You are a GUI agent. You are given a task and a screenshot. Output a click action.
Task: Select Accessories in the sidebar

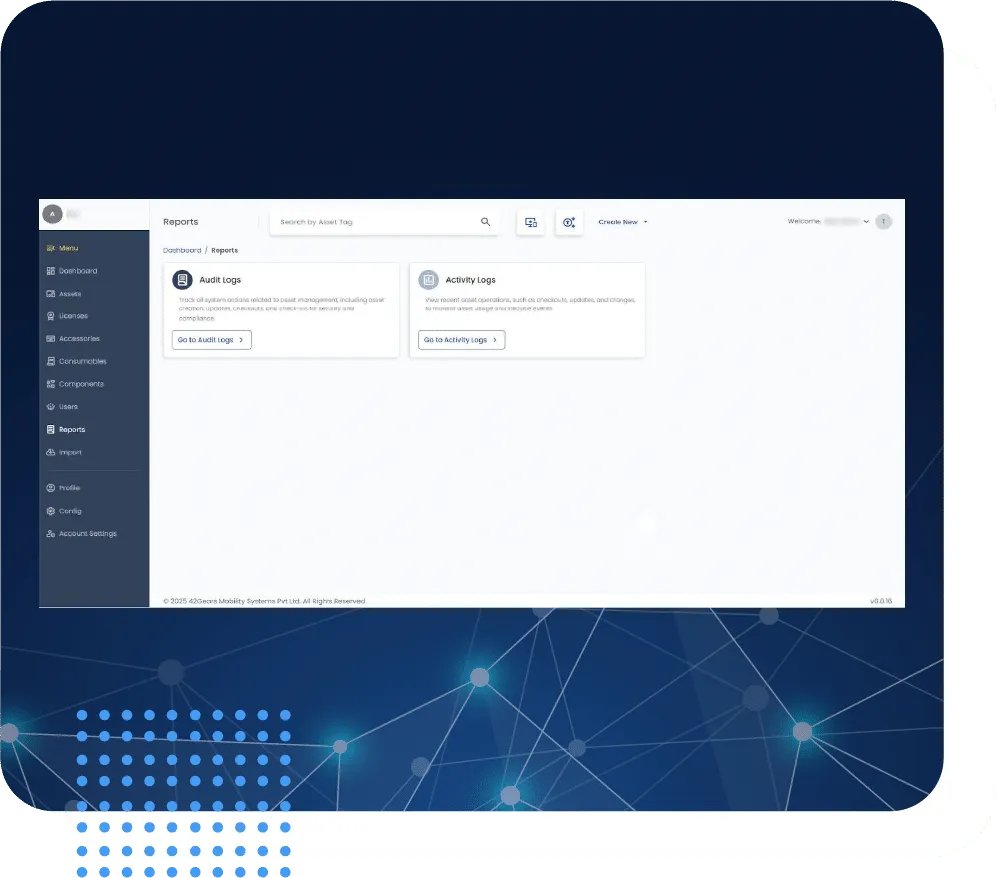[x=73, y=339]
